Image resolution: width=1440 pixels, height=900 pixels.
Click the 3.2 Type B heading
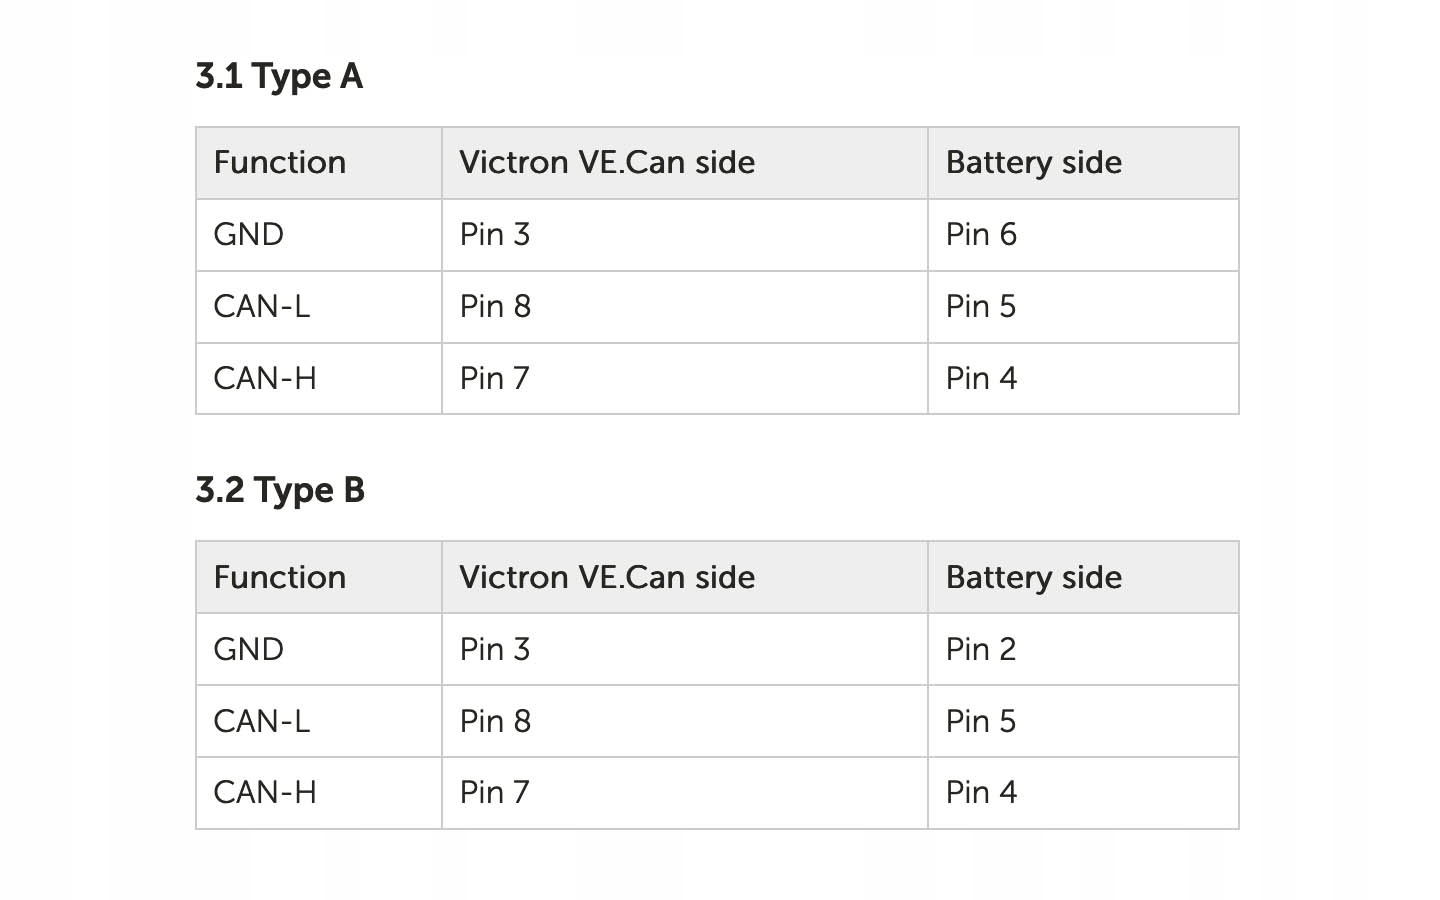pos(280,490)
